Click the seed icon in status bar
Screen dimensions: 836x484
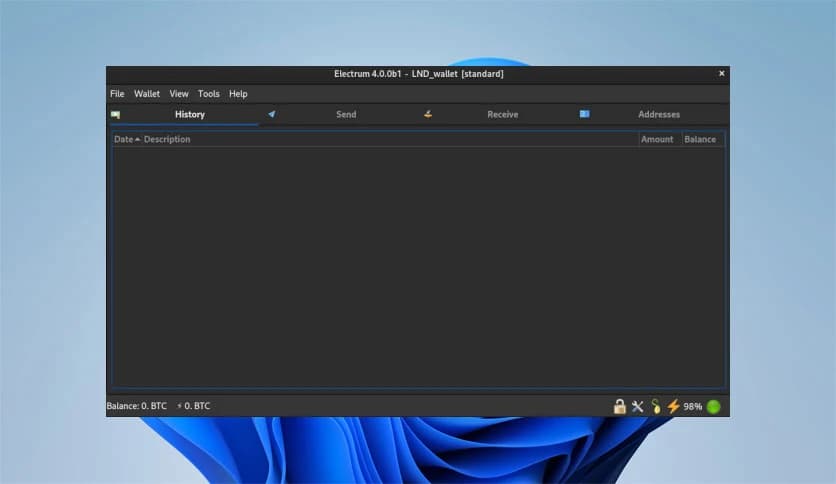point(656,407)
